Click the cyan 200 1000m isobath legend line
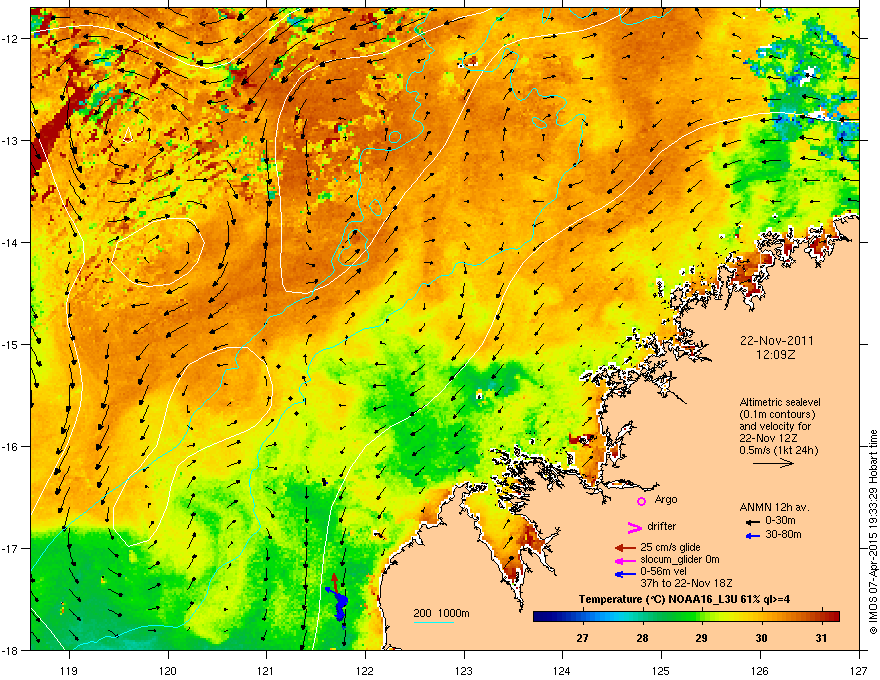The image size is (880, 680). (x=434, y=623)
